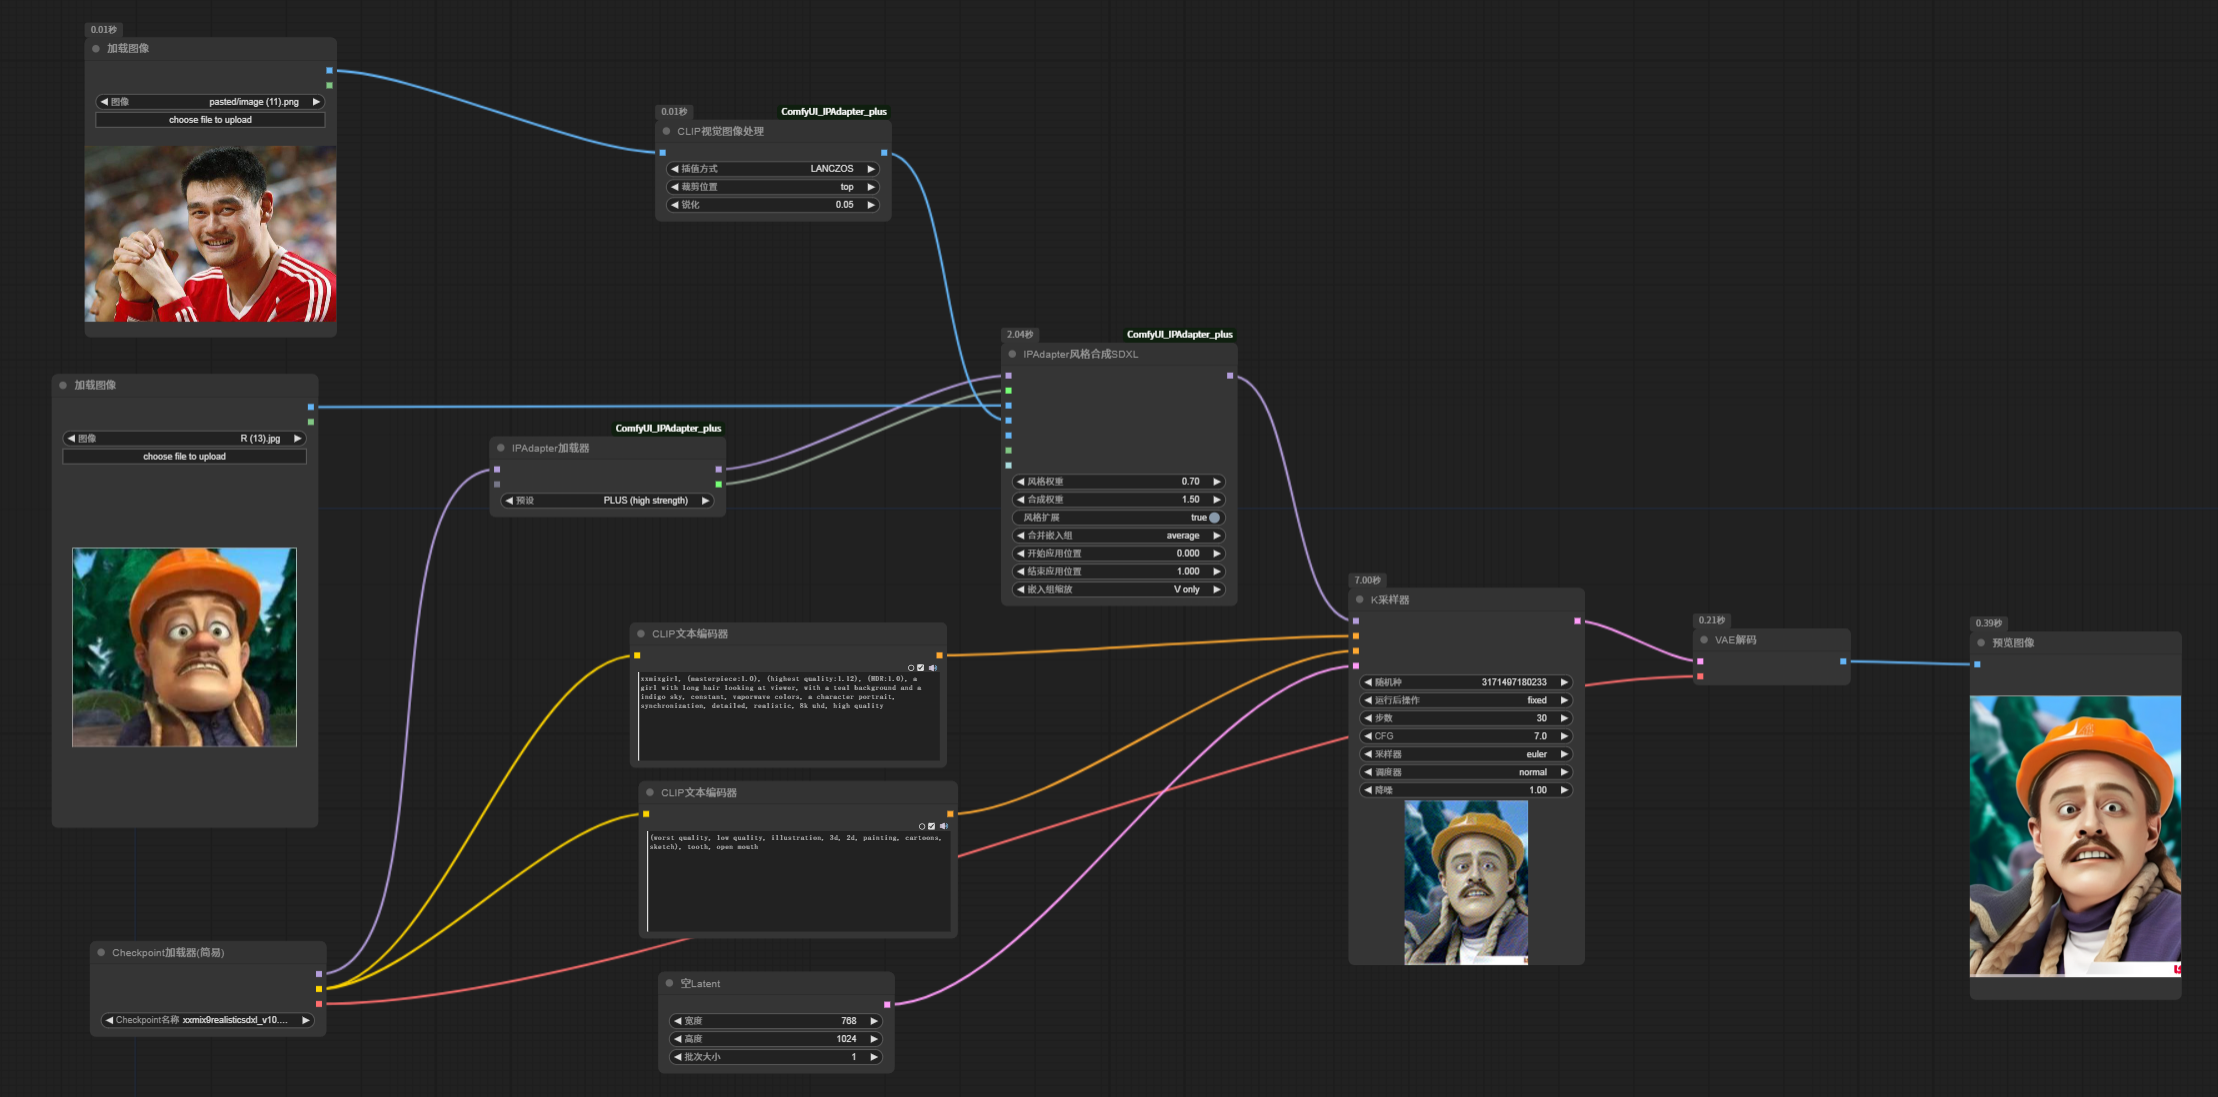2218x1097 pixels.
Task: Click choose file to upload under R (13).jpg
Action: [184, 456]
